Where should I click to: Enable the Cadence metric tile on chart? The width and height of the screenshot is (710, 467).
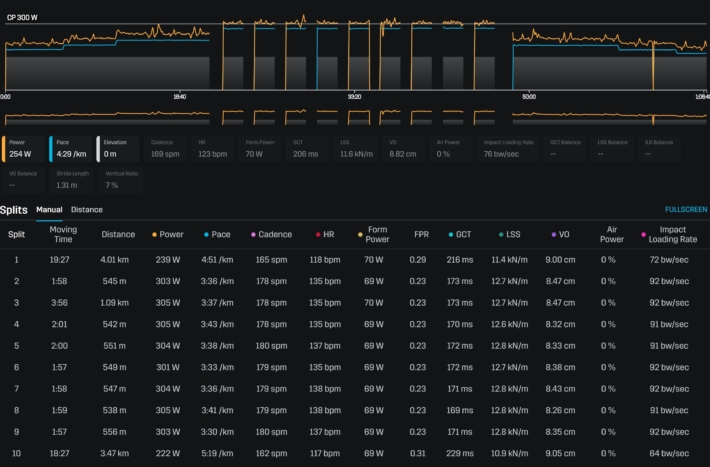click(166, 149)
